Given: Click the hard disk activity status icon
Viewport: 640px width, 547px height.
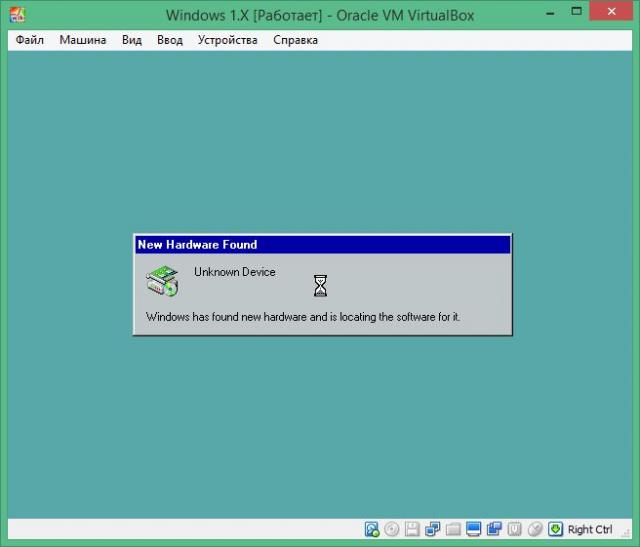Looking at the screenshot, I should pyautogui.click(x=372, y=529).
